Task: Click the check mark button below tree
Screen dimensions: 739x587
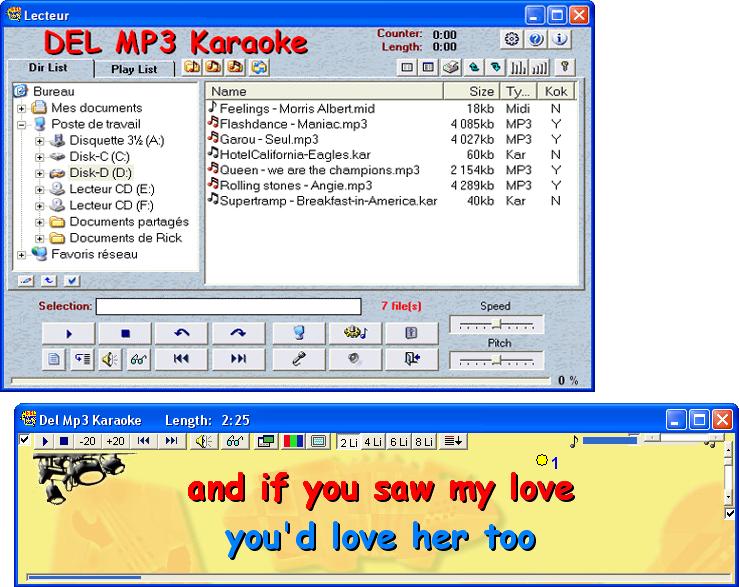Action: click(72, 281)
